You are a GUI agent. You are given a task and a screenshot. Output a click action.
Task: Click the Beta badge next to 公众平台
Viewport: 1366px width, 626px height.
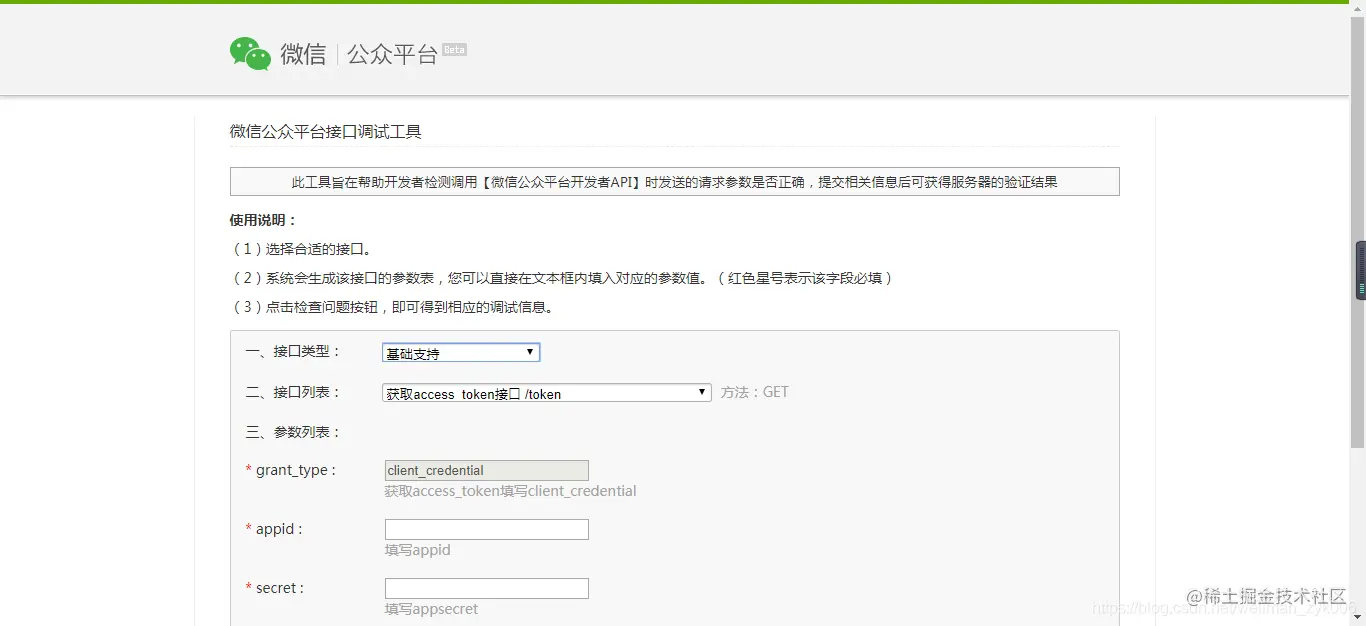455,49
